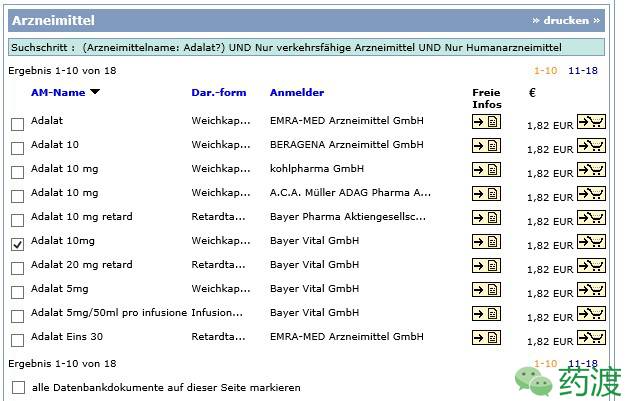Sort results by Anmelder column
The width and height of the screenshot is (625, 401).
click(x=297, y=92)
